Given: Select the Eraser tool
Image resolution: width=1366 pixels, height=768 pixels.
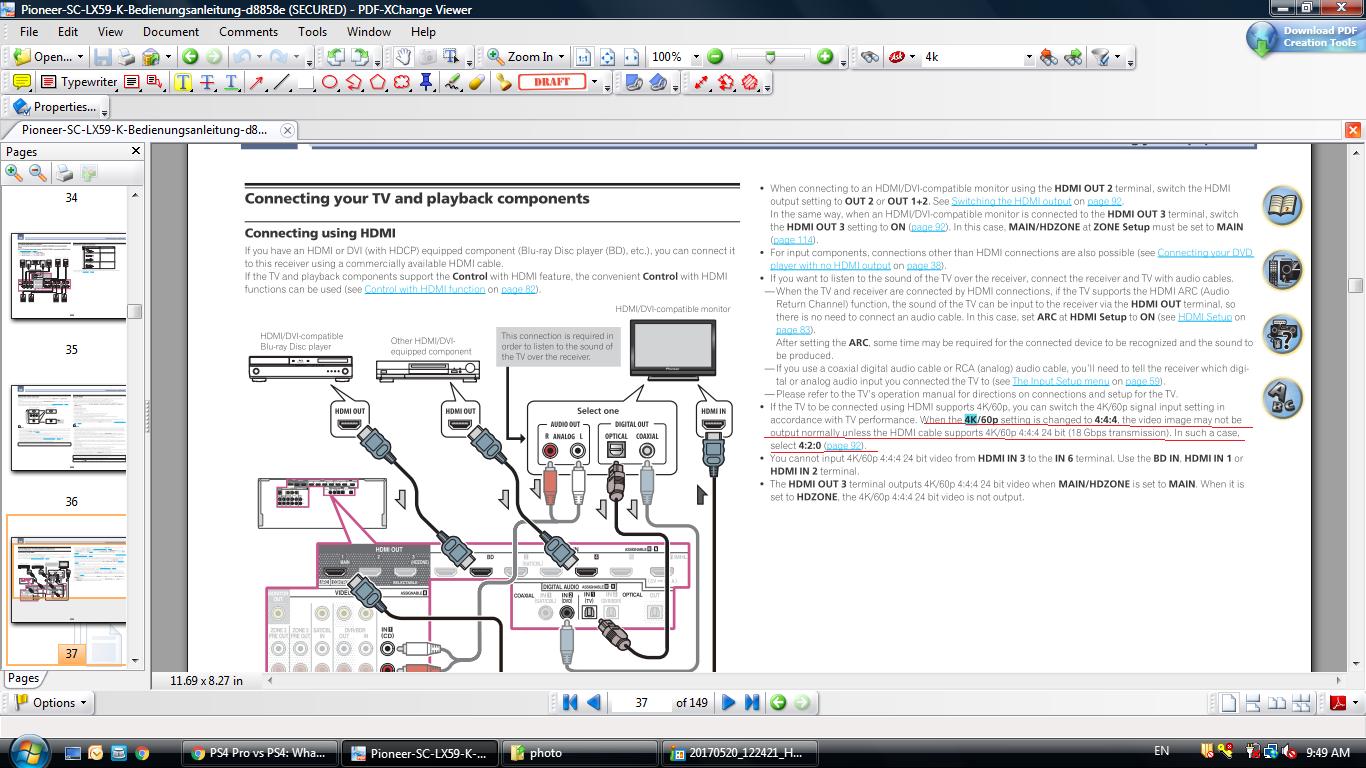Looking at the screenshot, I should pos(476,82).
